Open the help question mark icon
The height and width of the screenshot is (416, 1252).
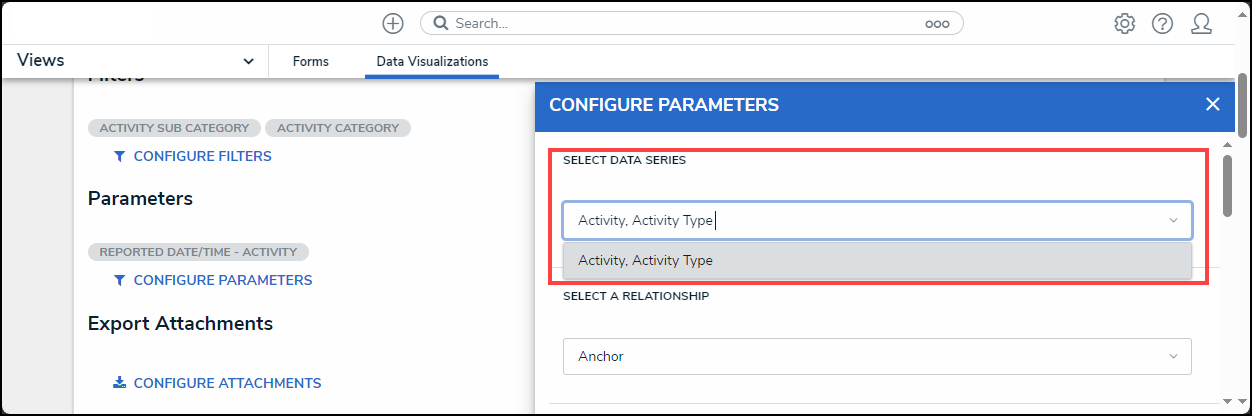[1162, 23]
